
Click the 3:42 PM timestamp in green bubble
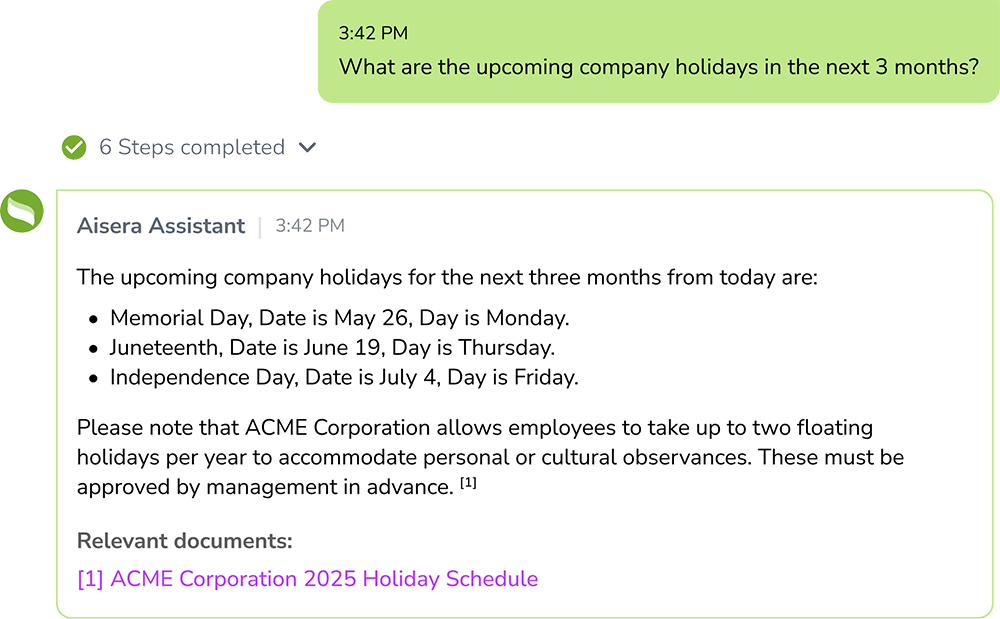[x=373, y=33]
